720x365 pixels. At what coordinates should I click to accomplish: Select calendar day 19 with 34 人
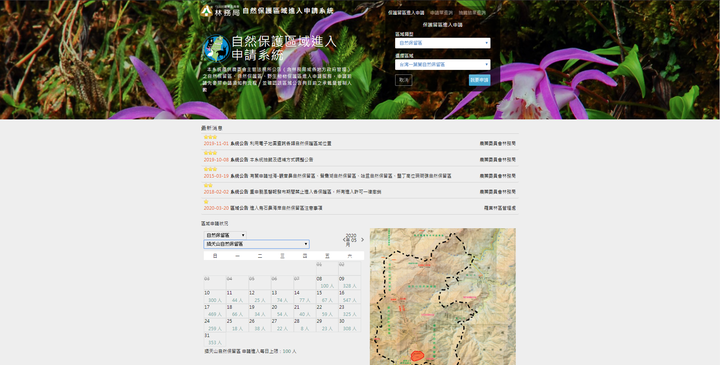click(x=259, y=311)
